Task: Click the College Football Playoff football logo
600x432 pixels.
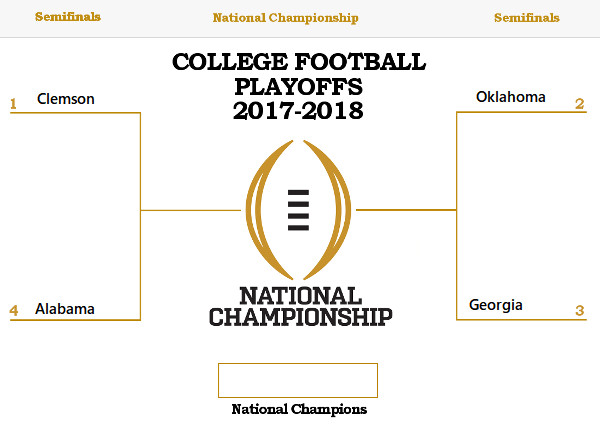Action: pos(298,210)
